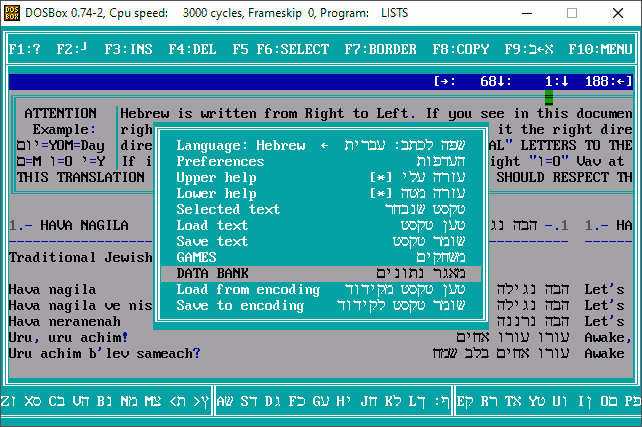This screenshot has height=427, width=642.
Task: Click the 'Traditional Jewish' line
Action: tap(81, 257)
